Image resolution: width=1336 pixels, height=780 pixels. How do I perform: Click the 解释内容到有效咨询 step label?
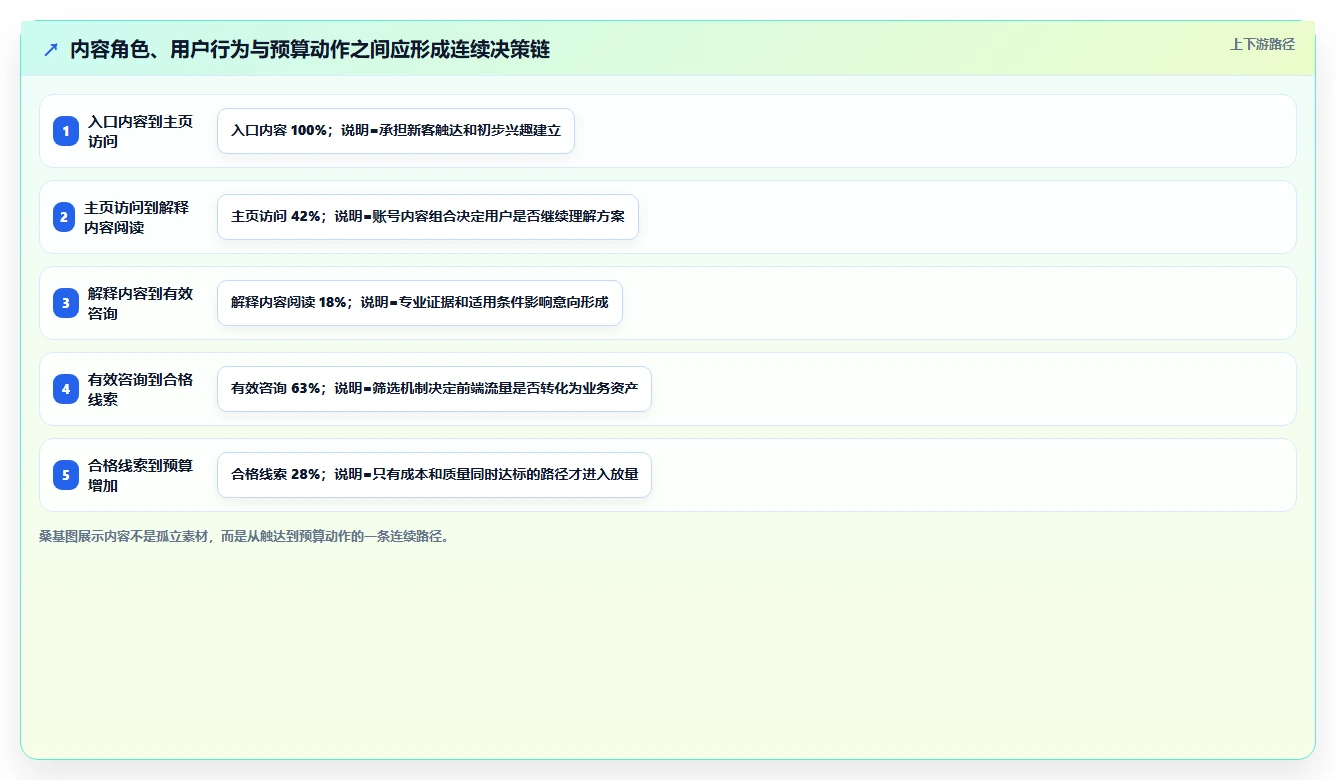(140, 303)
